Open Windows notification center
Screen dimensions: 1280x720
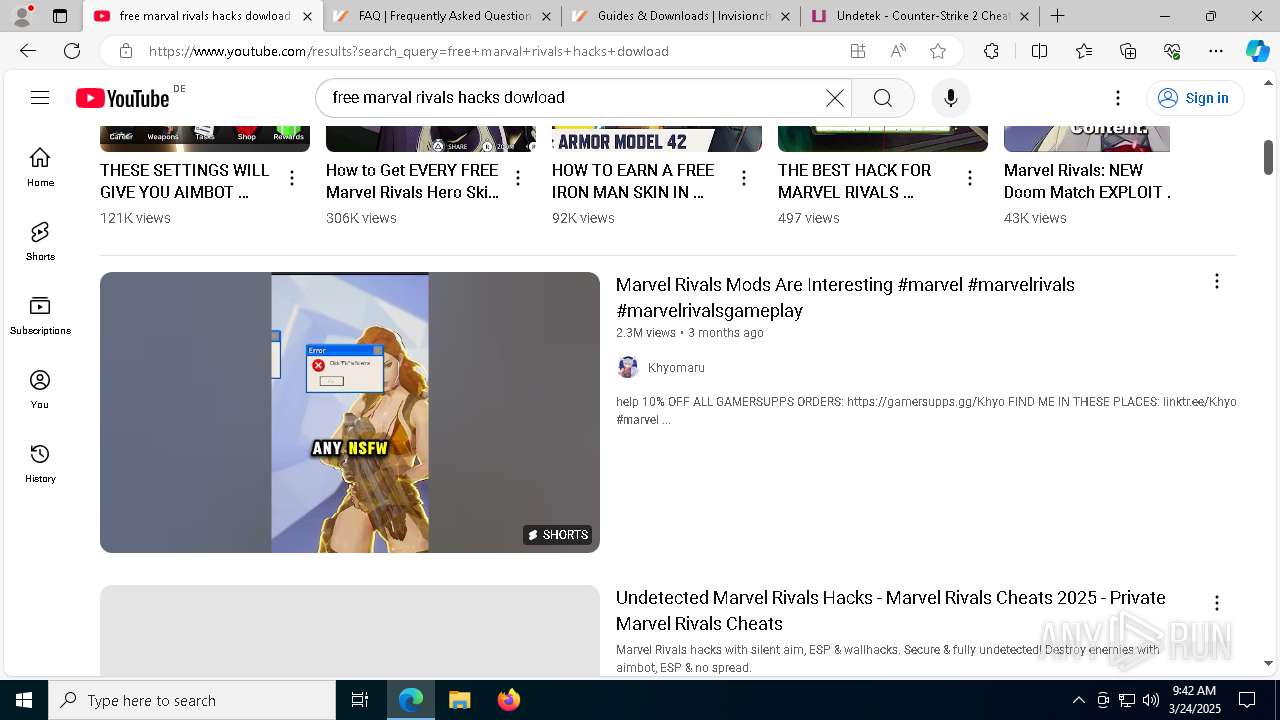click(x=1247, y=700)
